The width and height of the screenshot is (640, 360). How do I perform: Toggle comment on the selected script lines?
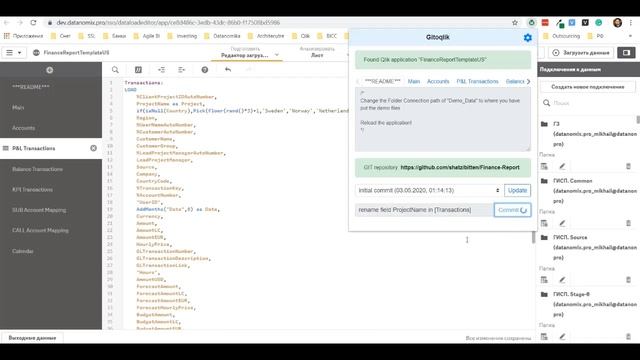pos(138,70)
